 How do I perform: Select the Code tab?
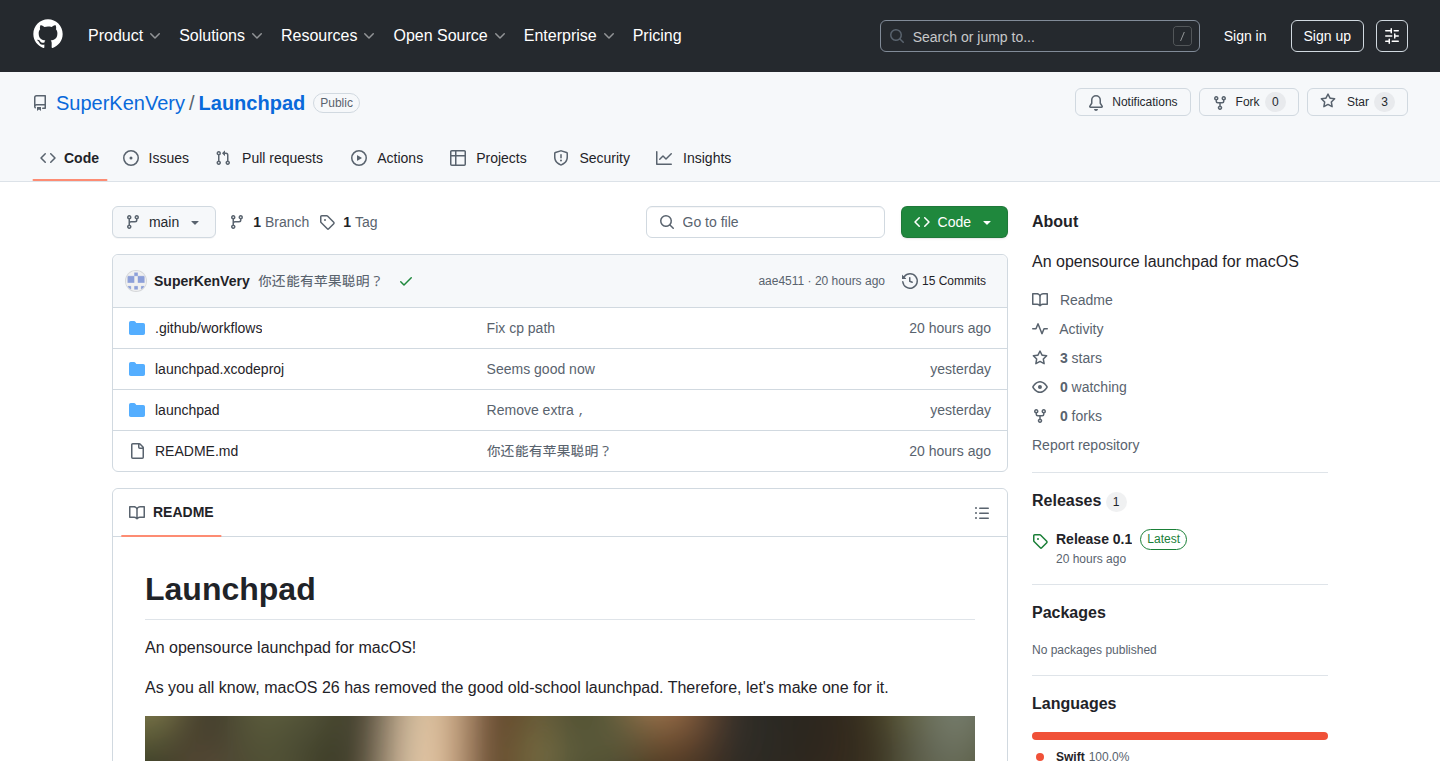(x=70, y=158)
